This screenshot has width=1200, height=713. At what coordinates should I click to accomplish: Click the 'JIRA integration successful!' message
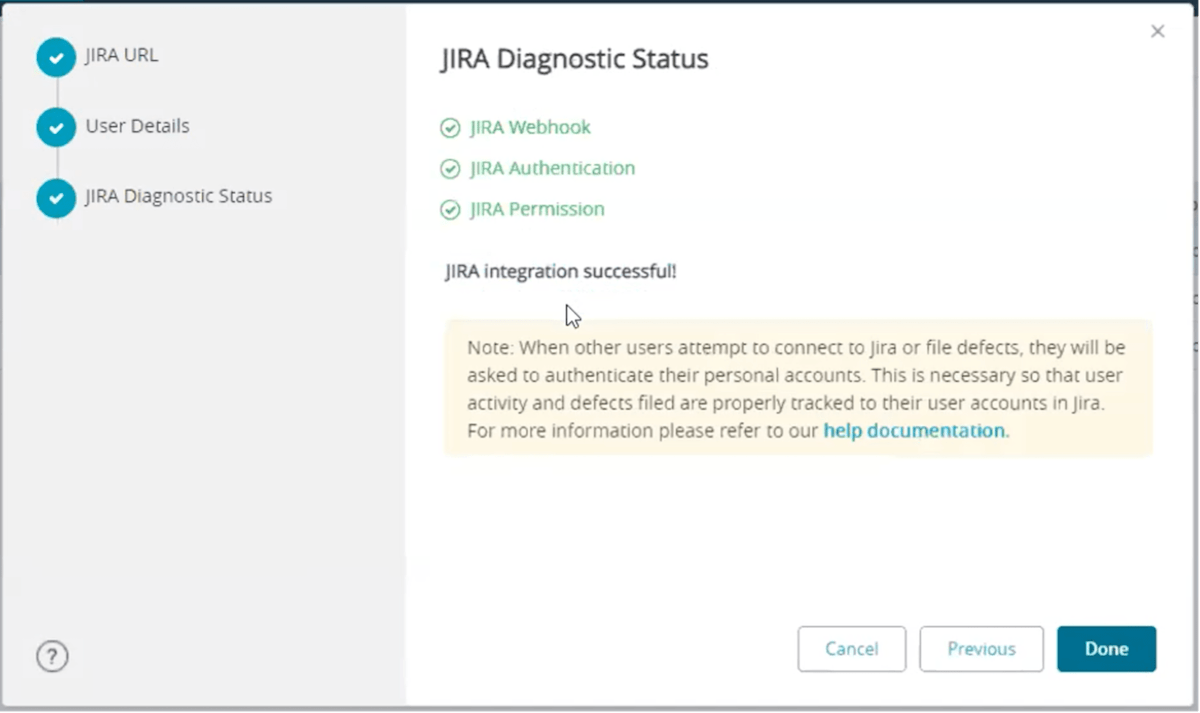561,271
